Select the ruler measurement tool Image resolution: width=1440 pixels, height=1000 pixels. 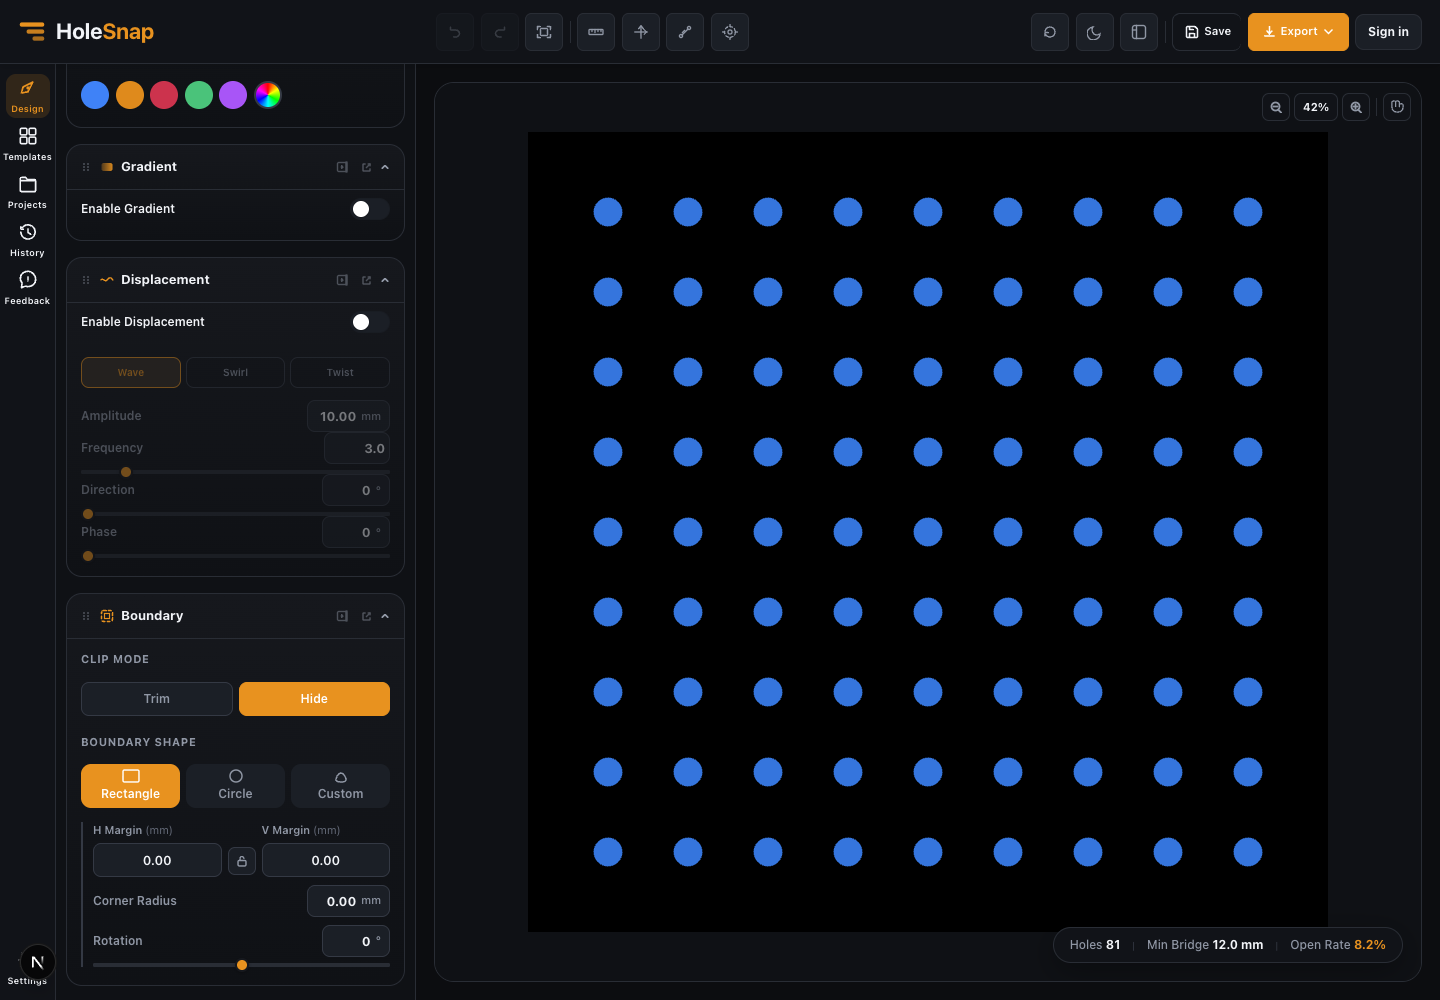tap(596, 32)
